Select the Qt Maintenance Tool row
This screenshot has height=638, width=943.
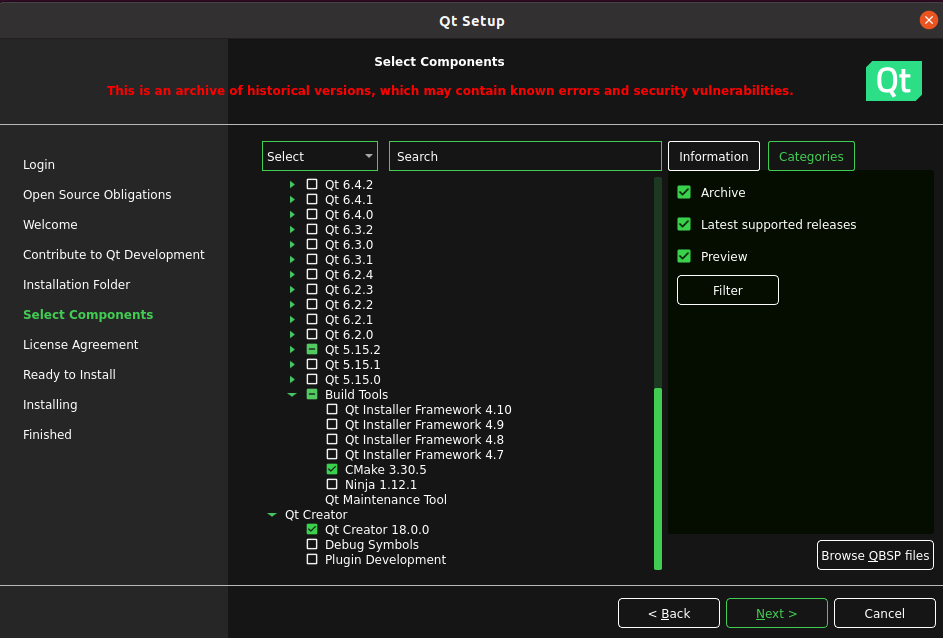pyautogui.click(x=385, y=500)
